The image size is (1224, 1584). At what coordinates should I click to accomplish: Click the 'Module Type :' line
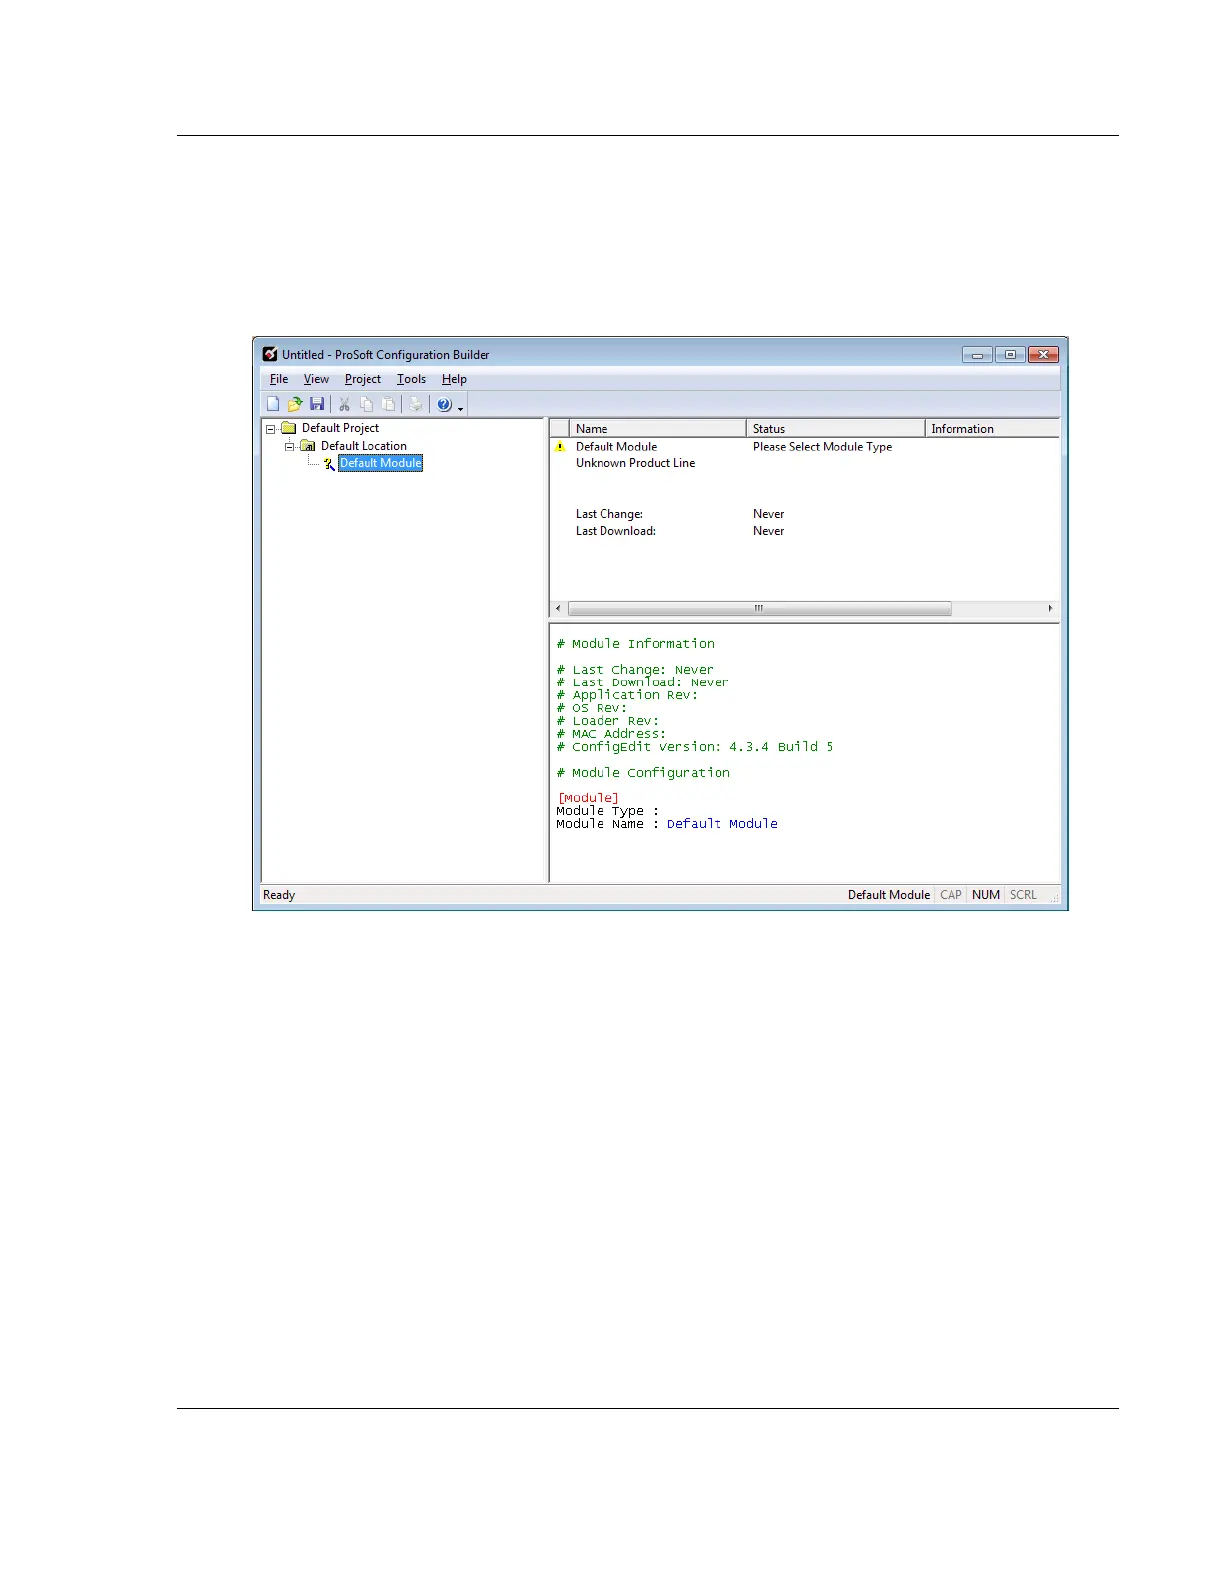[608, 811]
